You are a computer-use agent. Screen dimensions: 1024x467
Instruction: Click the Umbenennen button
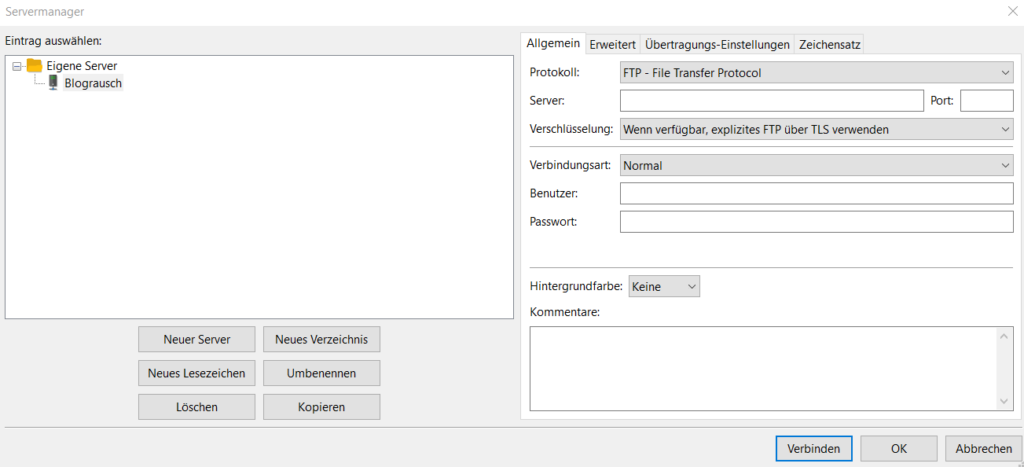(321, 373)
